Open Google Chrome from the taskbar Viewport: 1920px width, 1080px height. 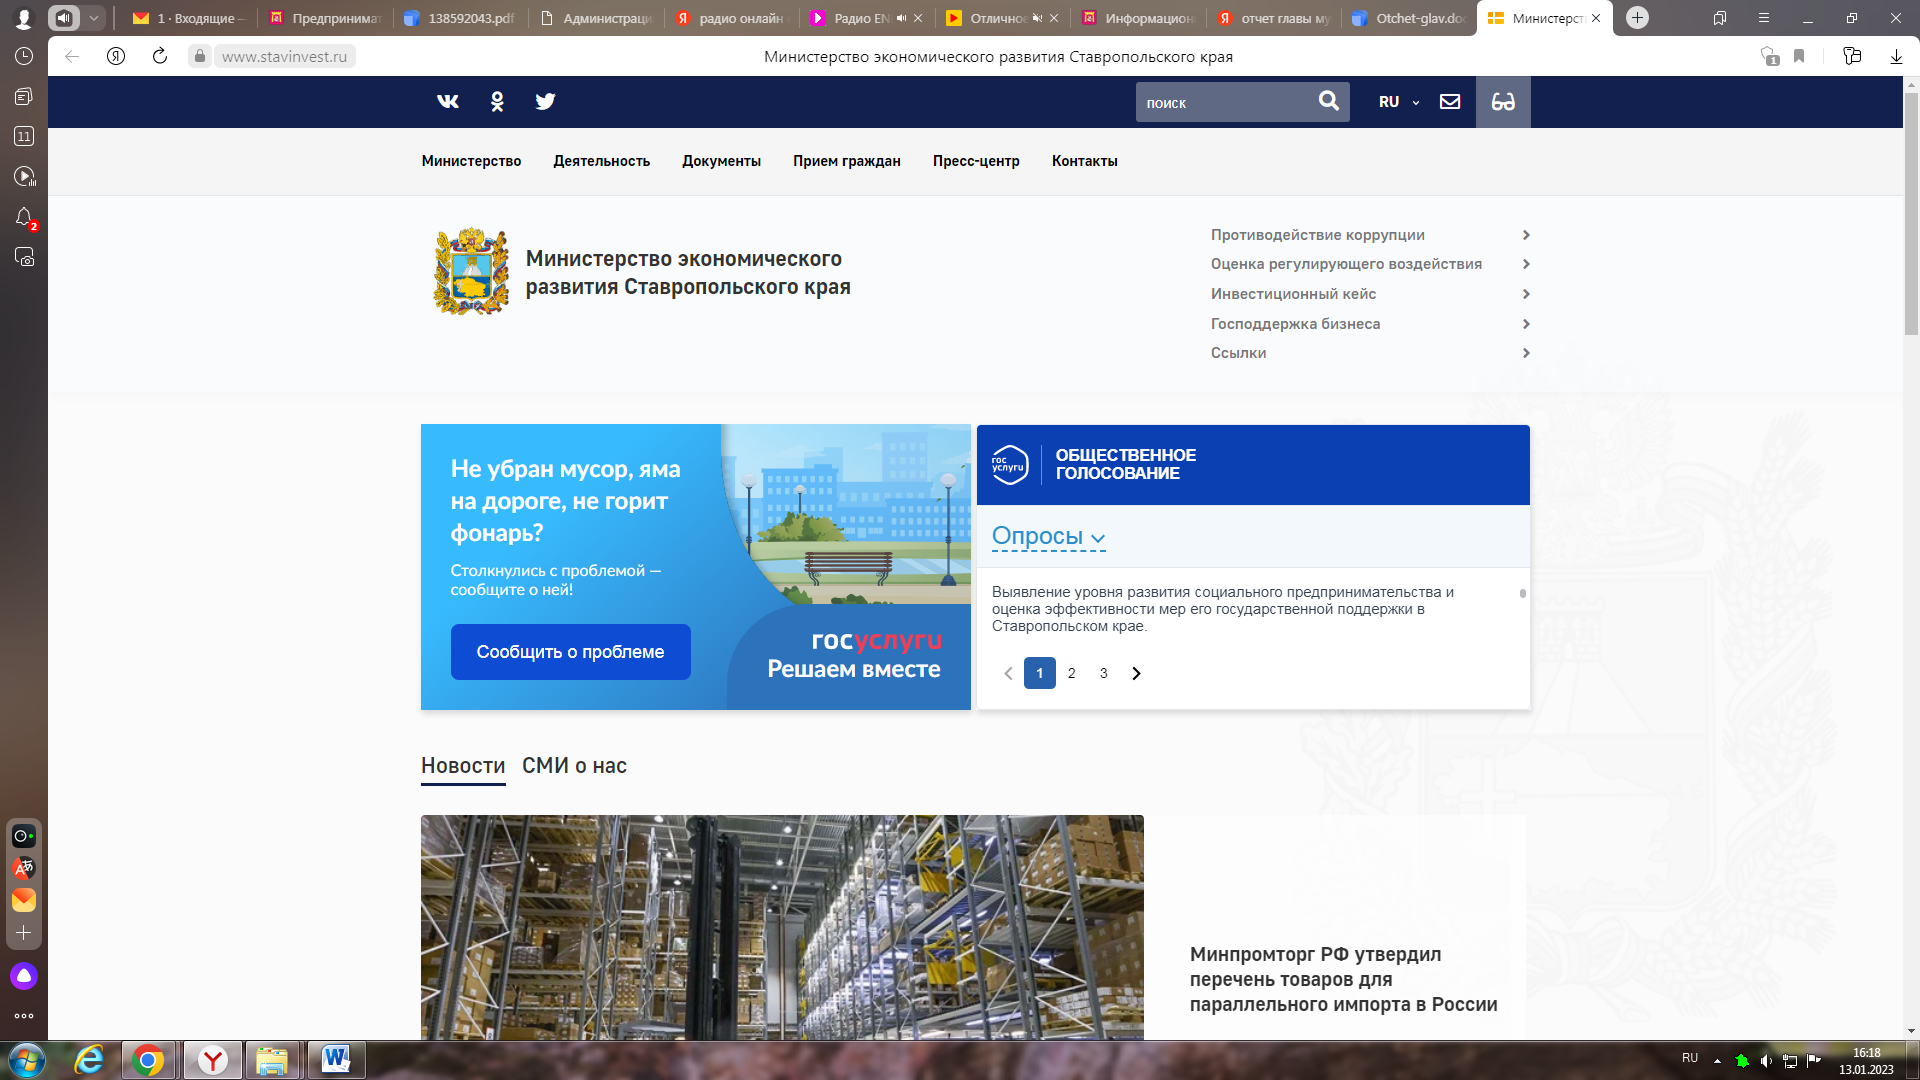coord(148,1060)
